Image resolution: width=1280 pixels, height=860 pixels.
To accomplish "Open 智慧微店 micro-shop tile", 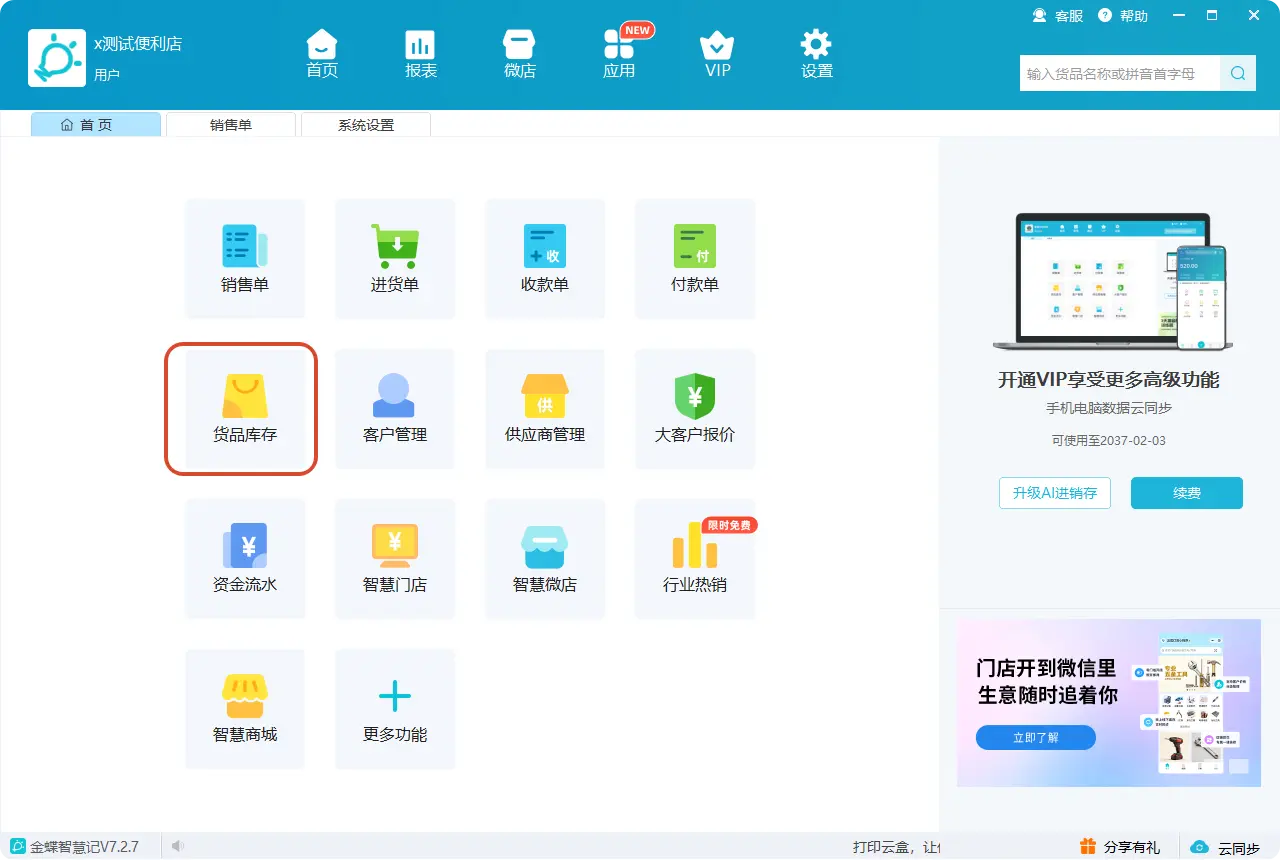I will [545, 559].
